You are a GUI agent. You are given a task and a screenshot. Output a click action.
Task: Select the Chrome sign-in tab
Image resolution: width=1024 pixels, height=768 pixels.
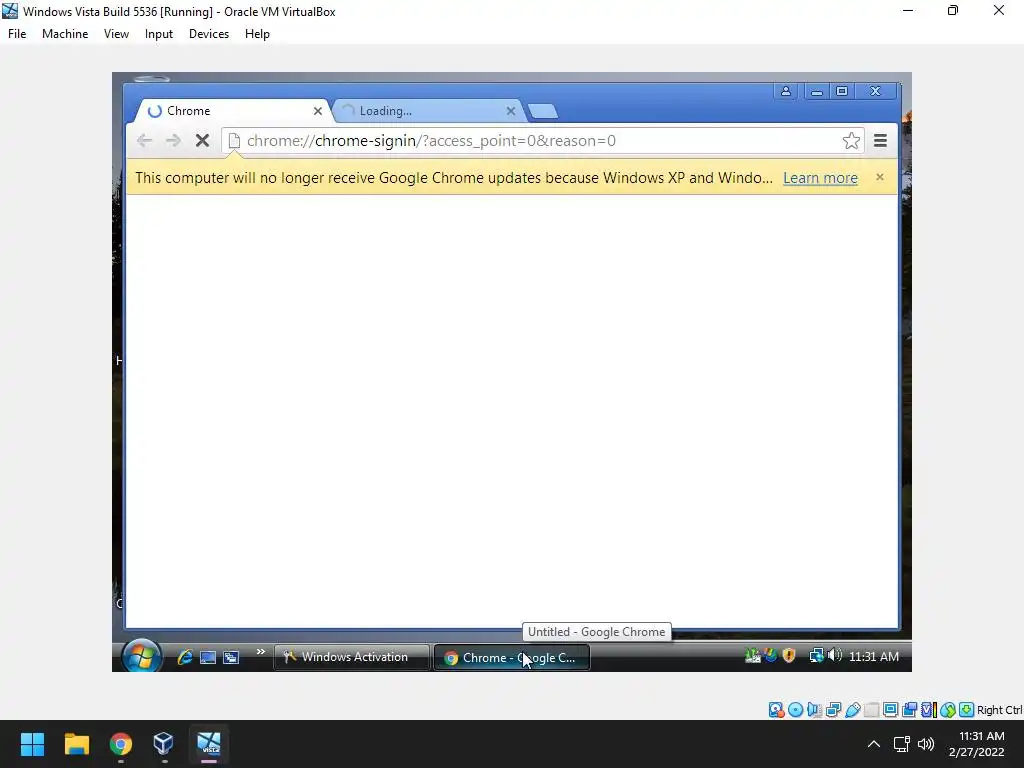click(232, 111)
